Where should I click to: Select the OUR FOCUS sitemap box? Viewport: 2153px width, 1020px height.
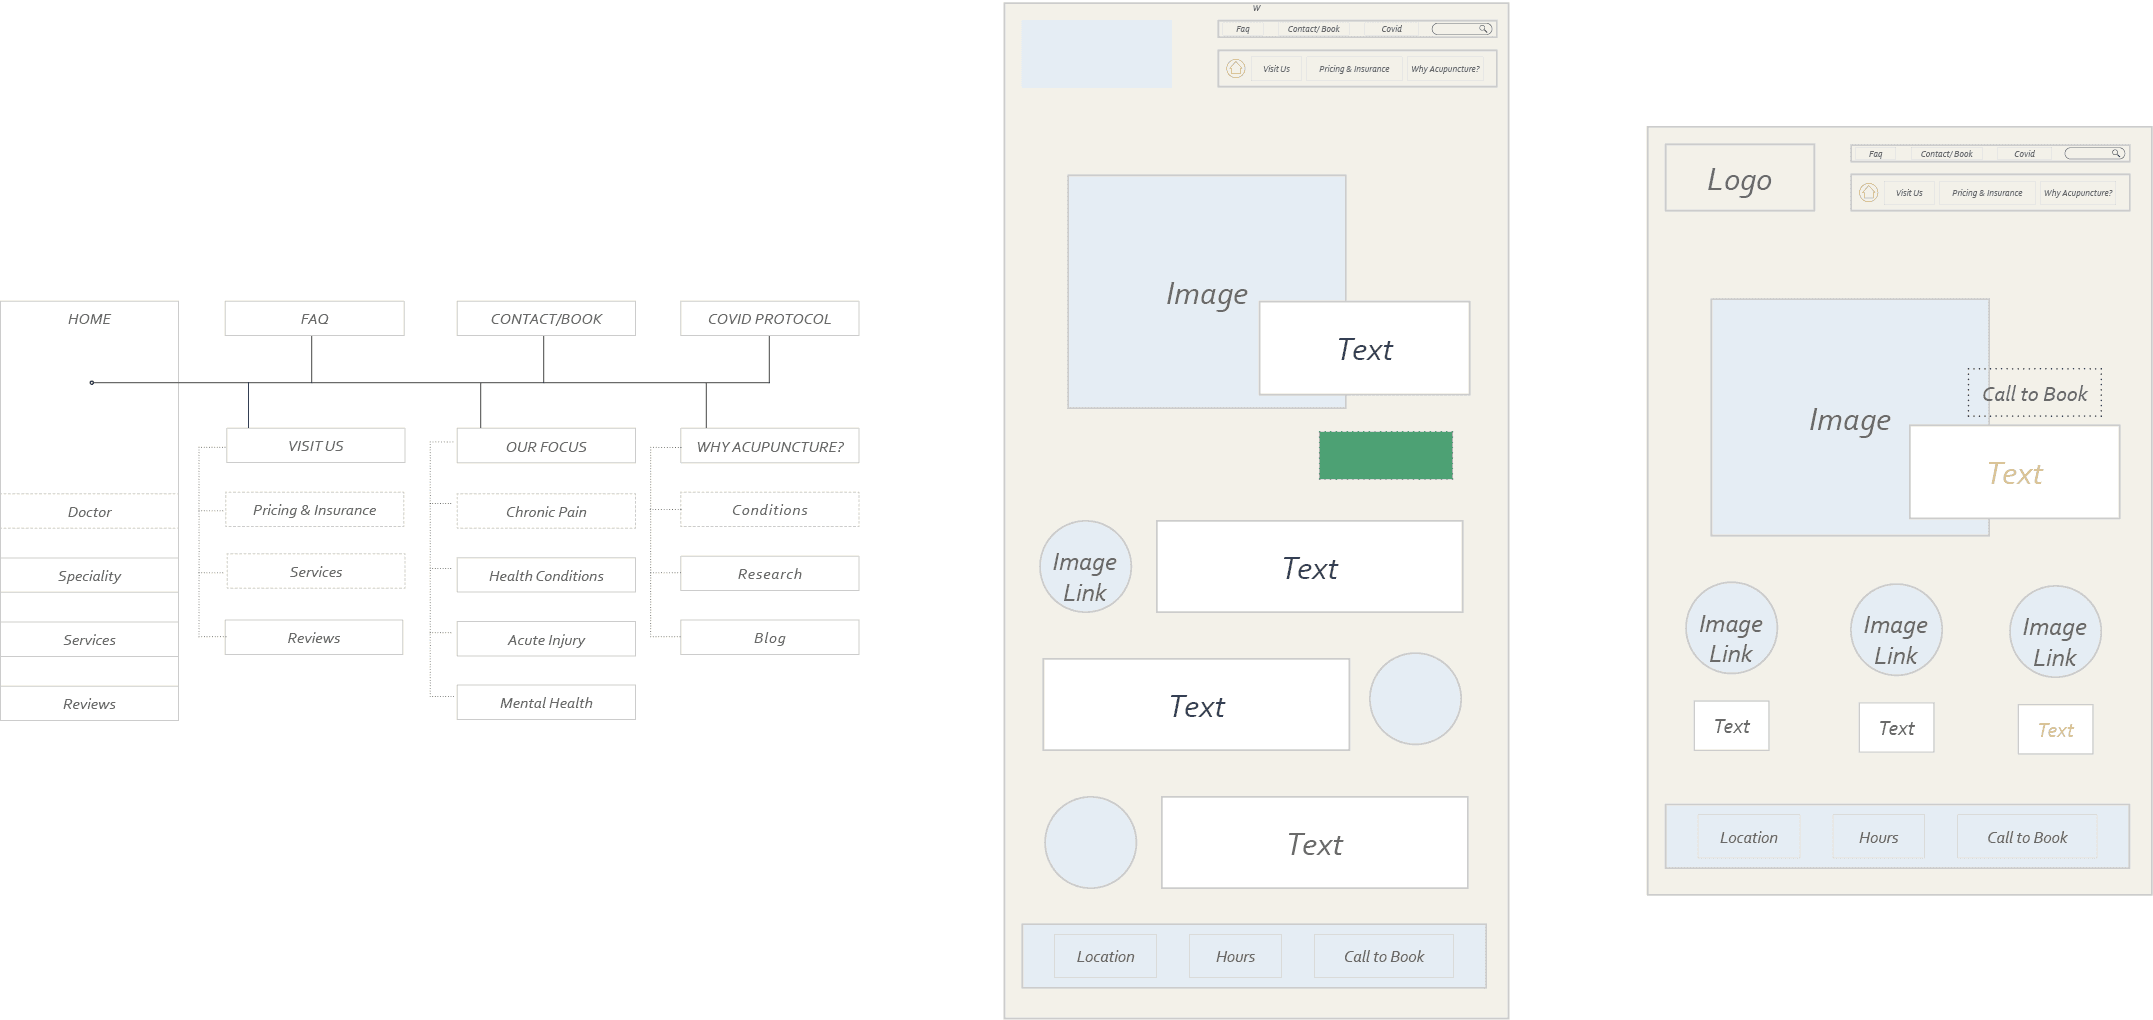[546, 446]
